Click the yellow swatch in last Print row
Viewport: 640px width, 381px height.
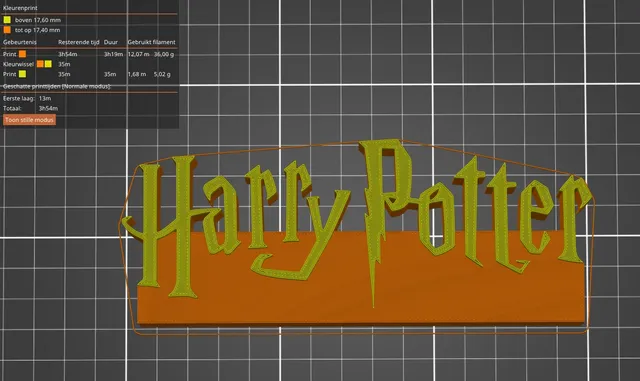click(x=22, y=74)
